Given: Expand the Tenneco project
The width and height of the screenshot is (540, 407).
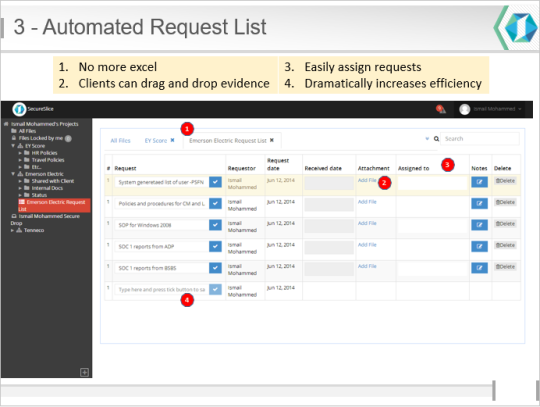Looking at the screenshot, I should 12,230.
